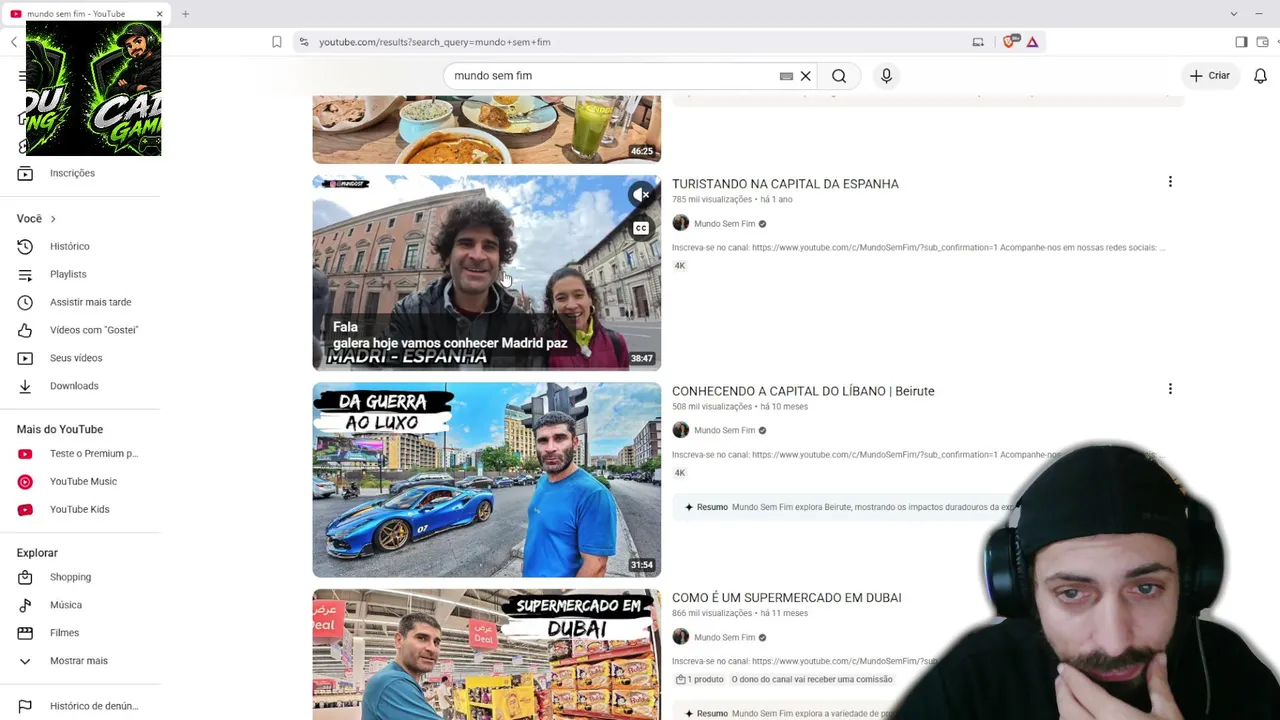Open a new browser tab

coord(185,14)
